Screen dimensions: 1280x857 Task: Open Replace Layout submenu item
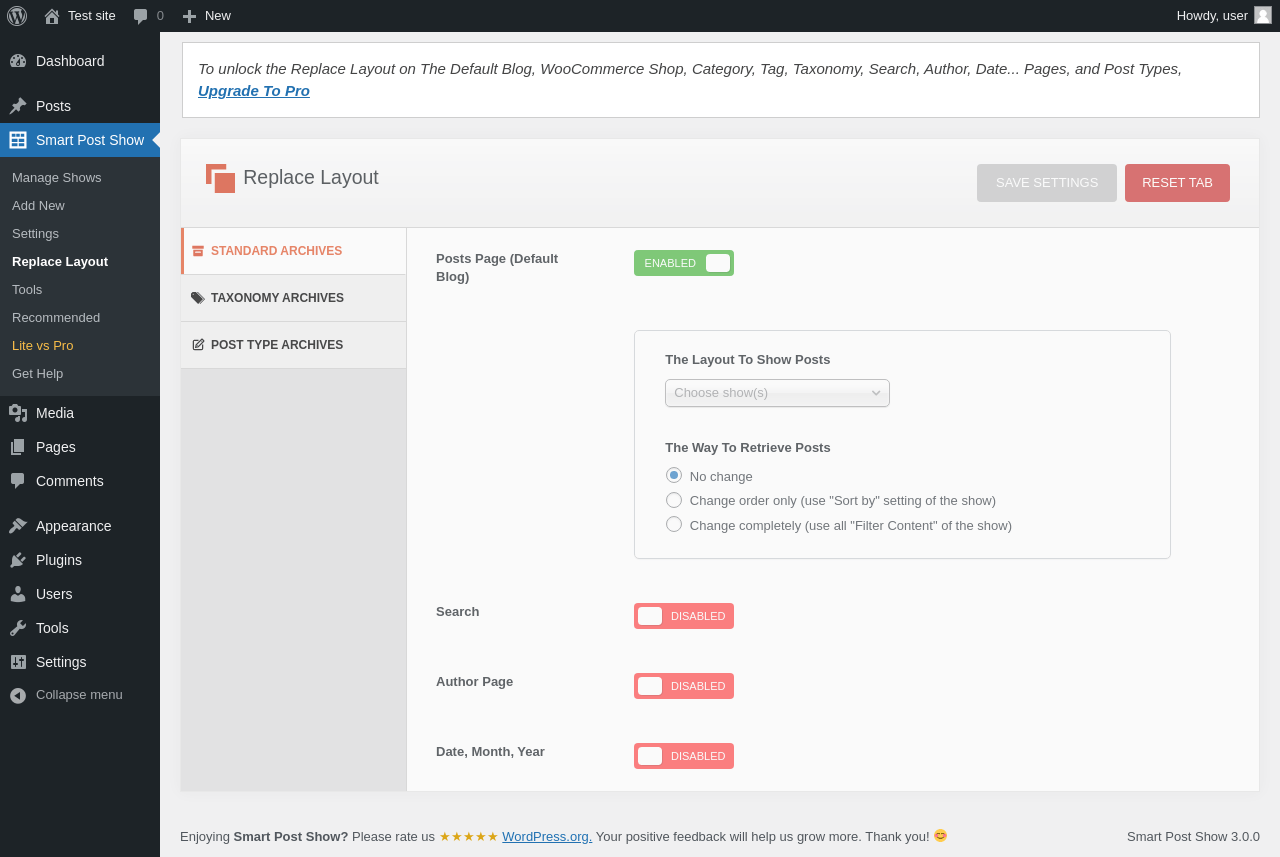(60, 261)
